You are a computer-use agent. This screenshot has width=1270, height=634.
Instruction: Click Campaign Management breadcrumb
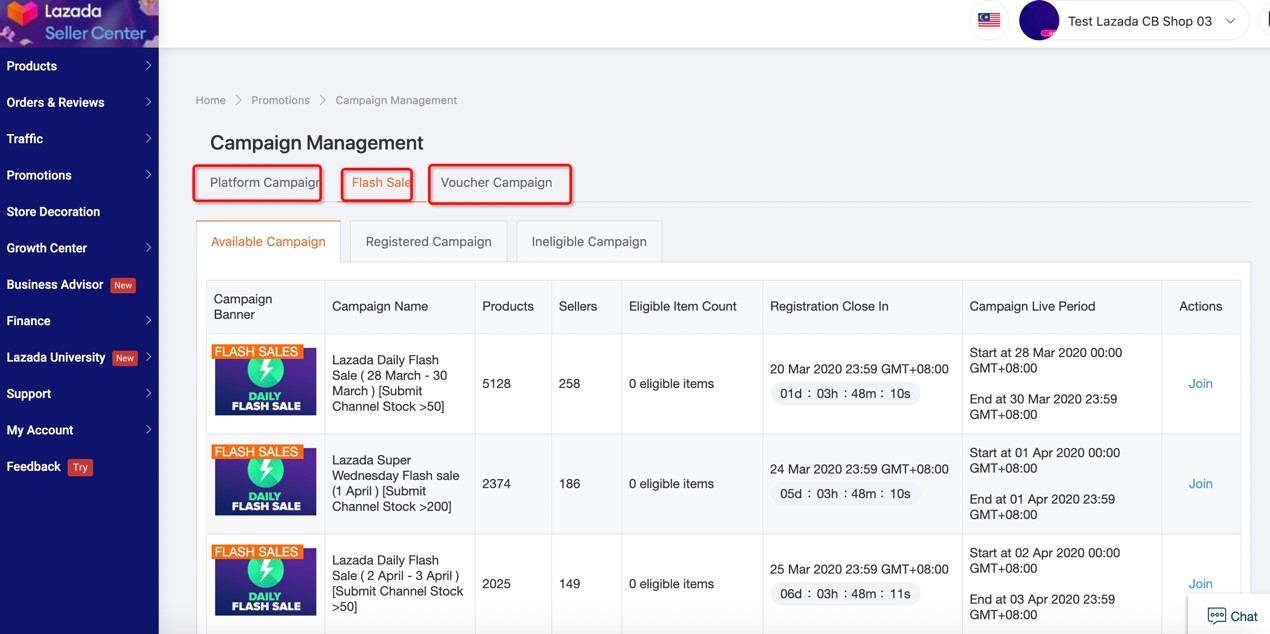tap(396, 100)
